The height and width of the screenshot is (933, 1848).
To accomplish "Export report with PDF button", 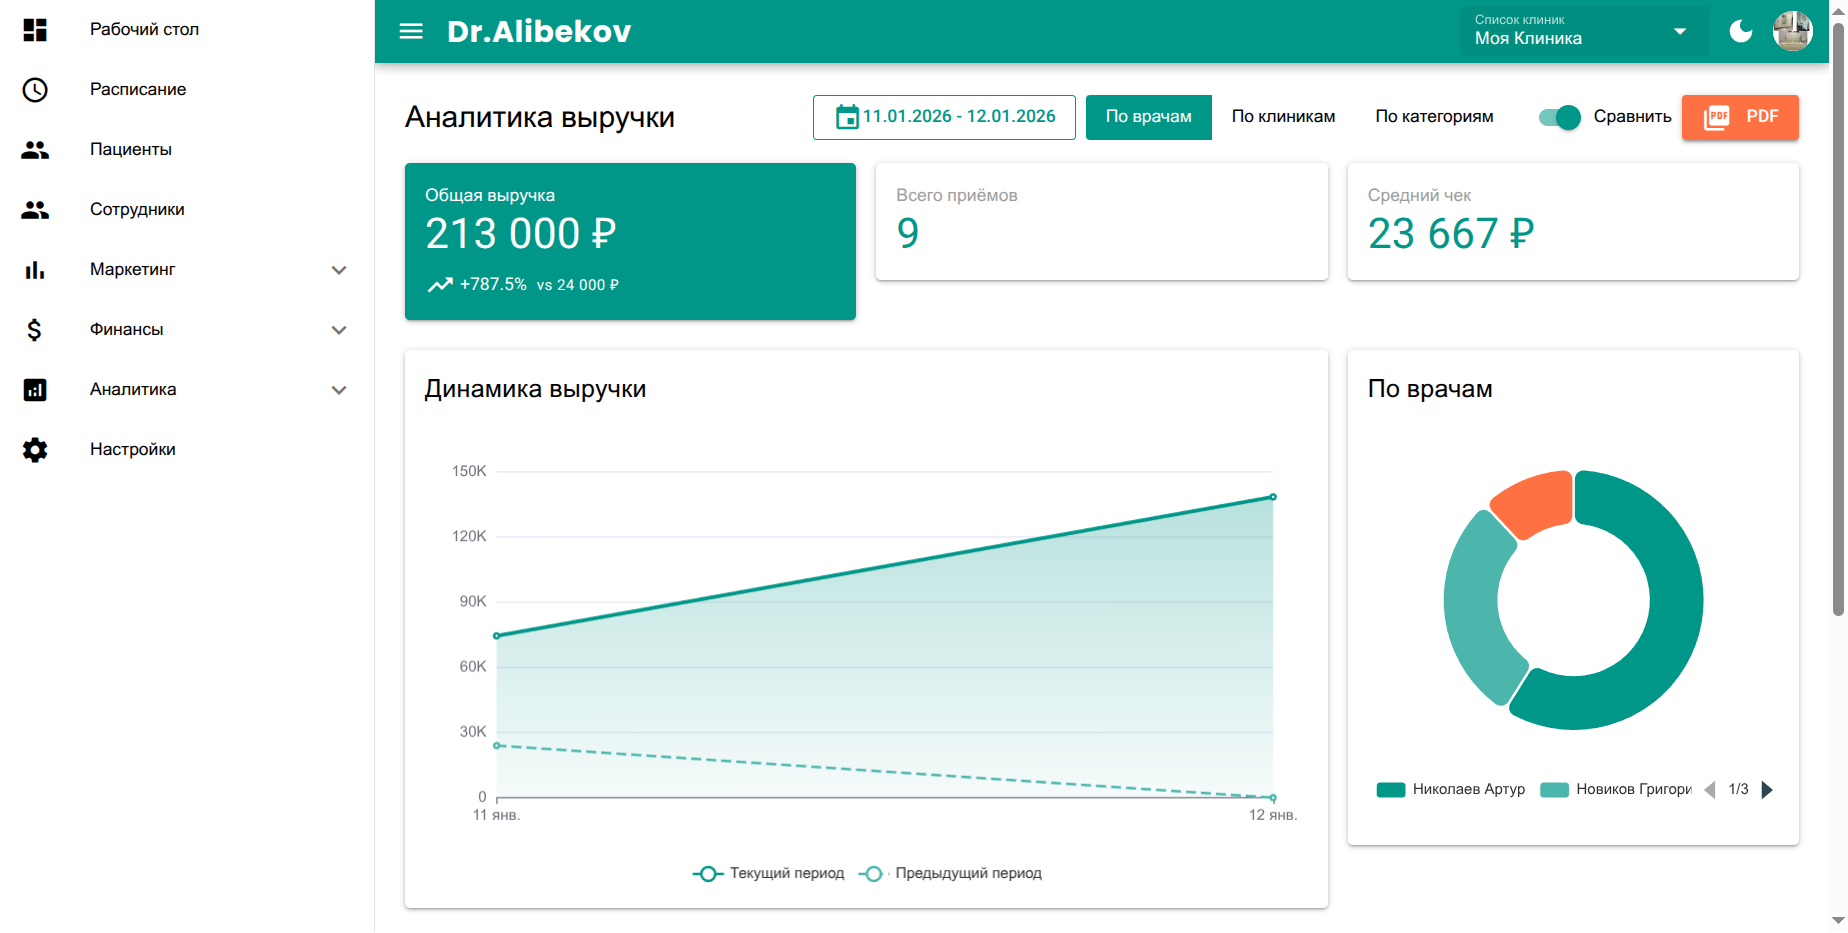I will (1740, 117).
